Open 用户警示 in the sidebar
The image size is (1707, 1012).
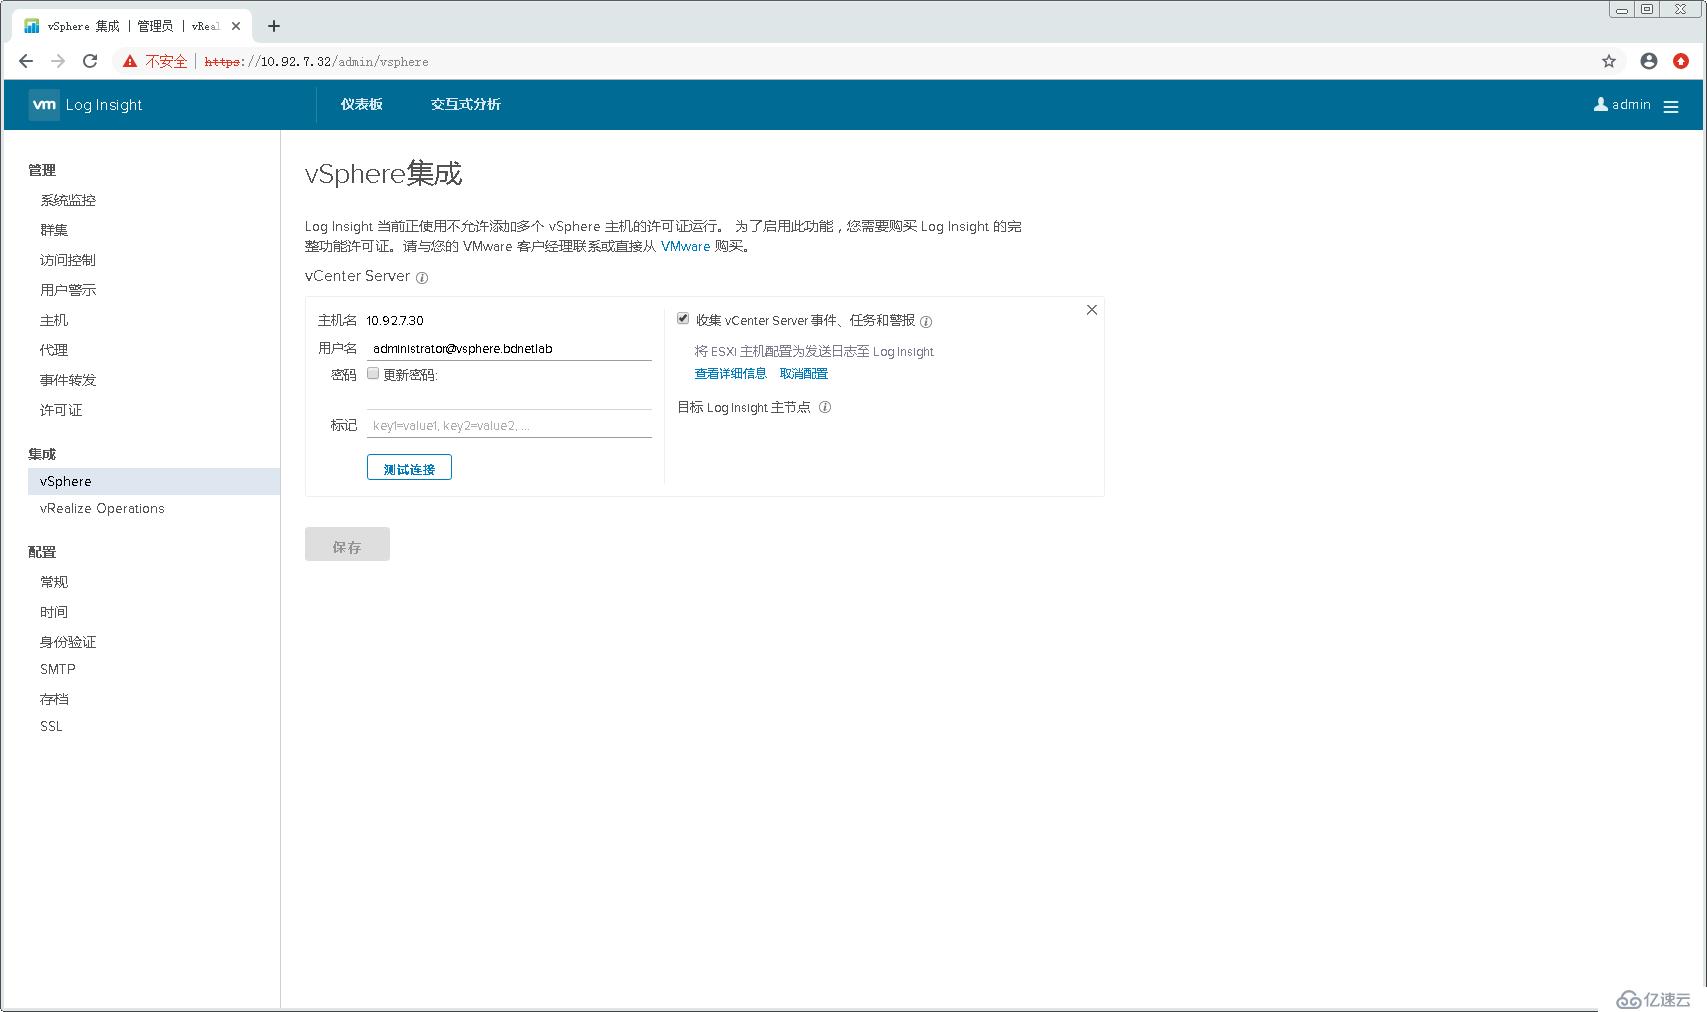coord(68,290)
